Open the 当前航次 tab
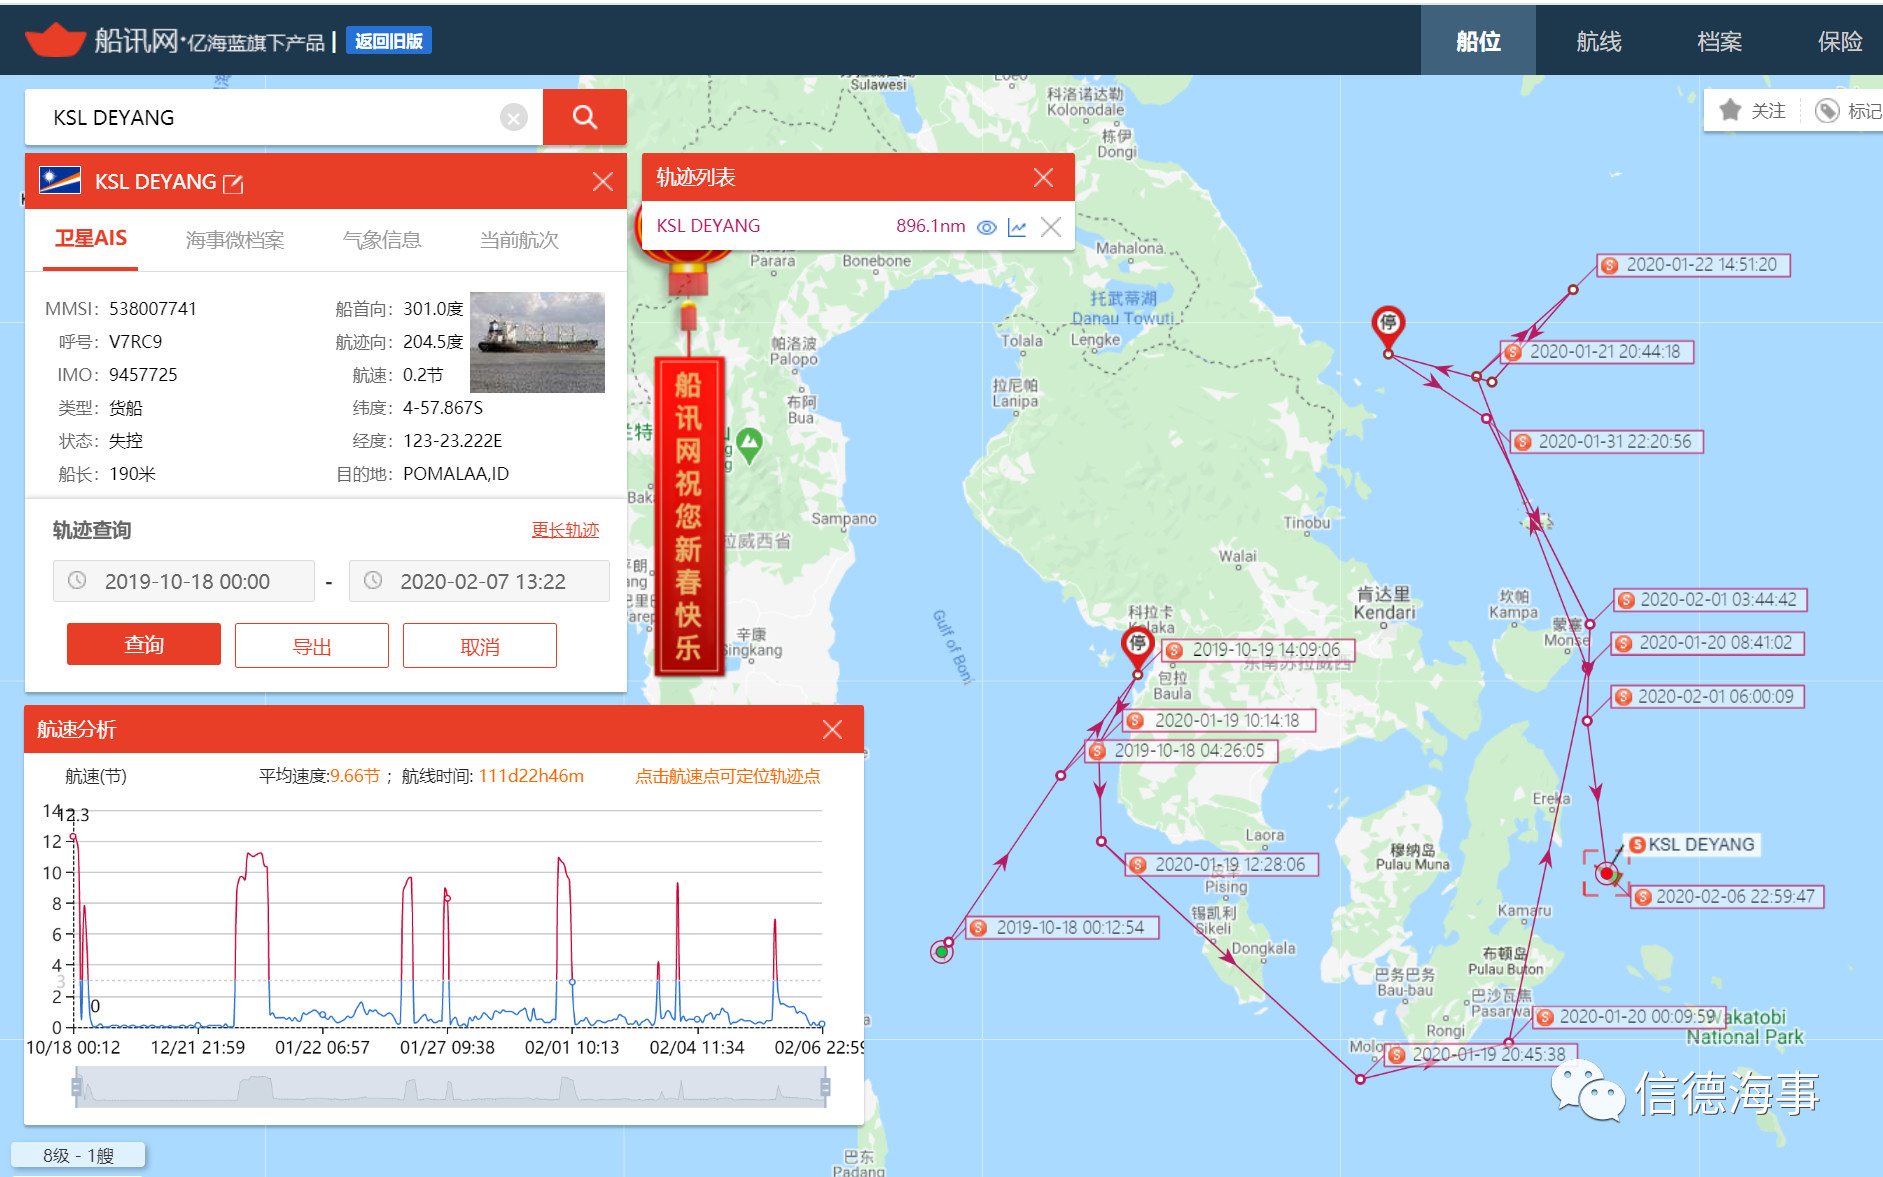 click(x=519, y=240)
